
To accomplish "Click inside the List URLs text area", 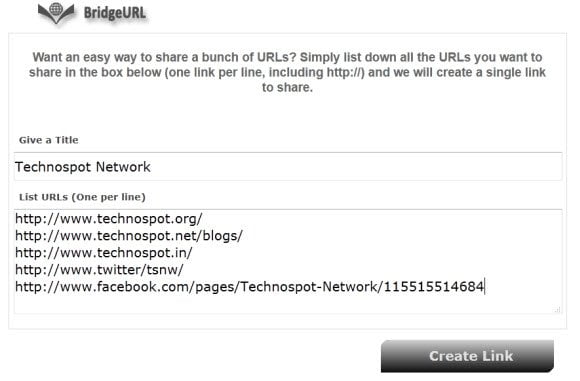I will click(x=288, y=262).
